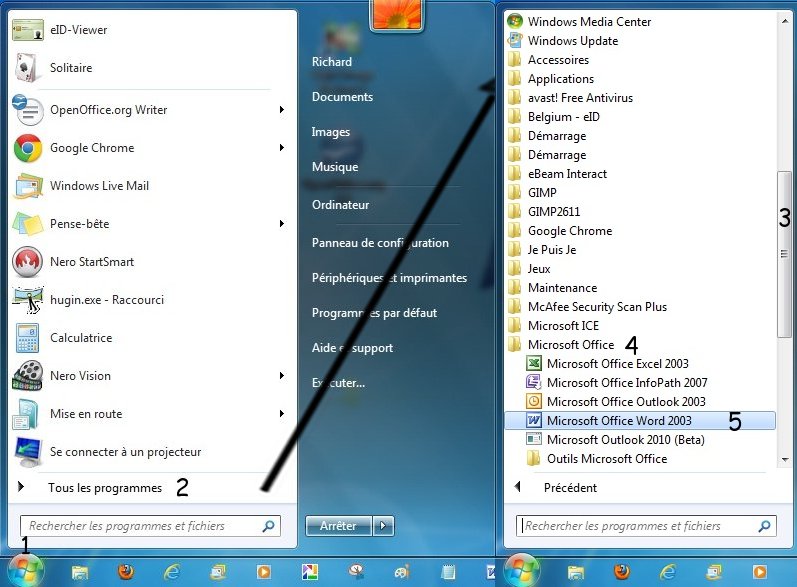
Task: Expand OpenOffice.org Writer submenu arrow
Action: [x=282, y=110]
